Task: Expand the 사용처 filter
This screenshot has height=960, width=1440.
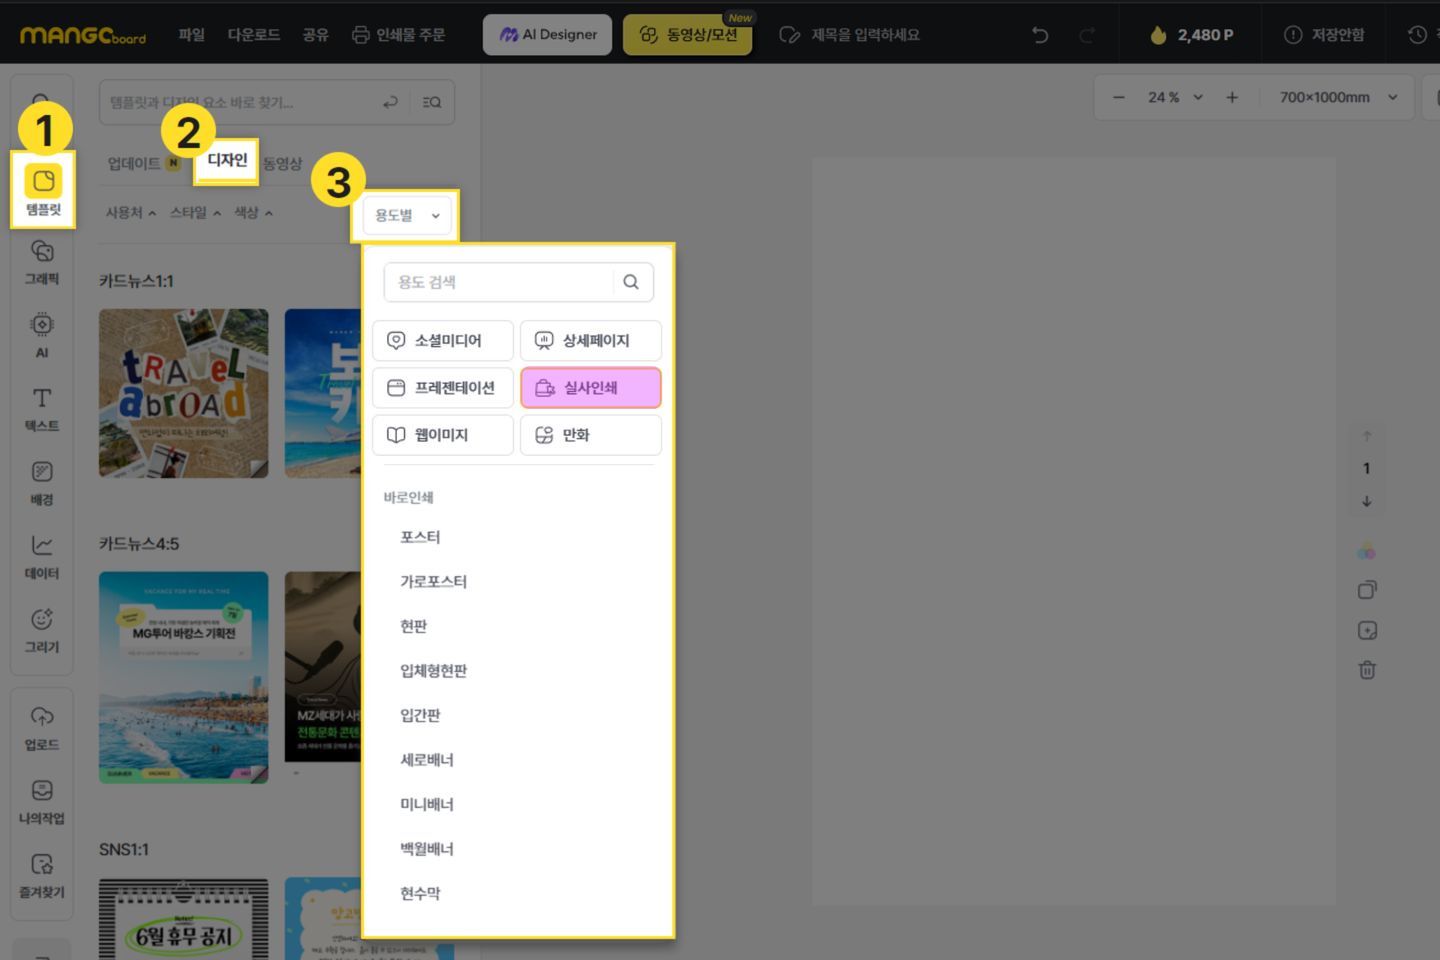Action: pyautogui.click(x=131, y=212)
